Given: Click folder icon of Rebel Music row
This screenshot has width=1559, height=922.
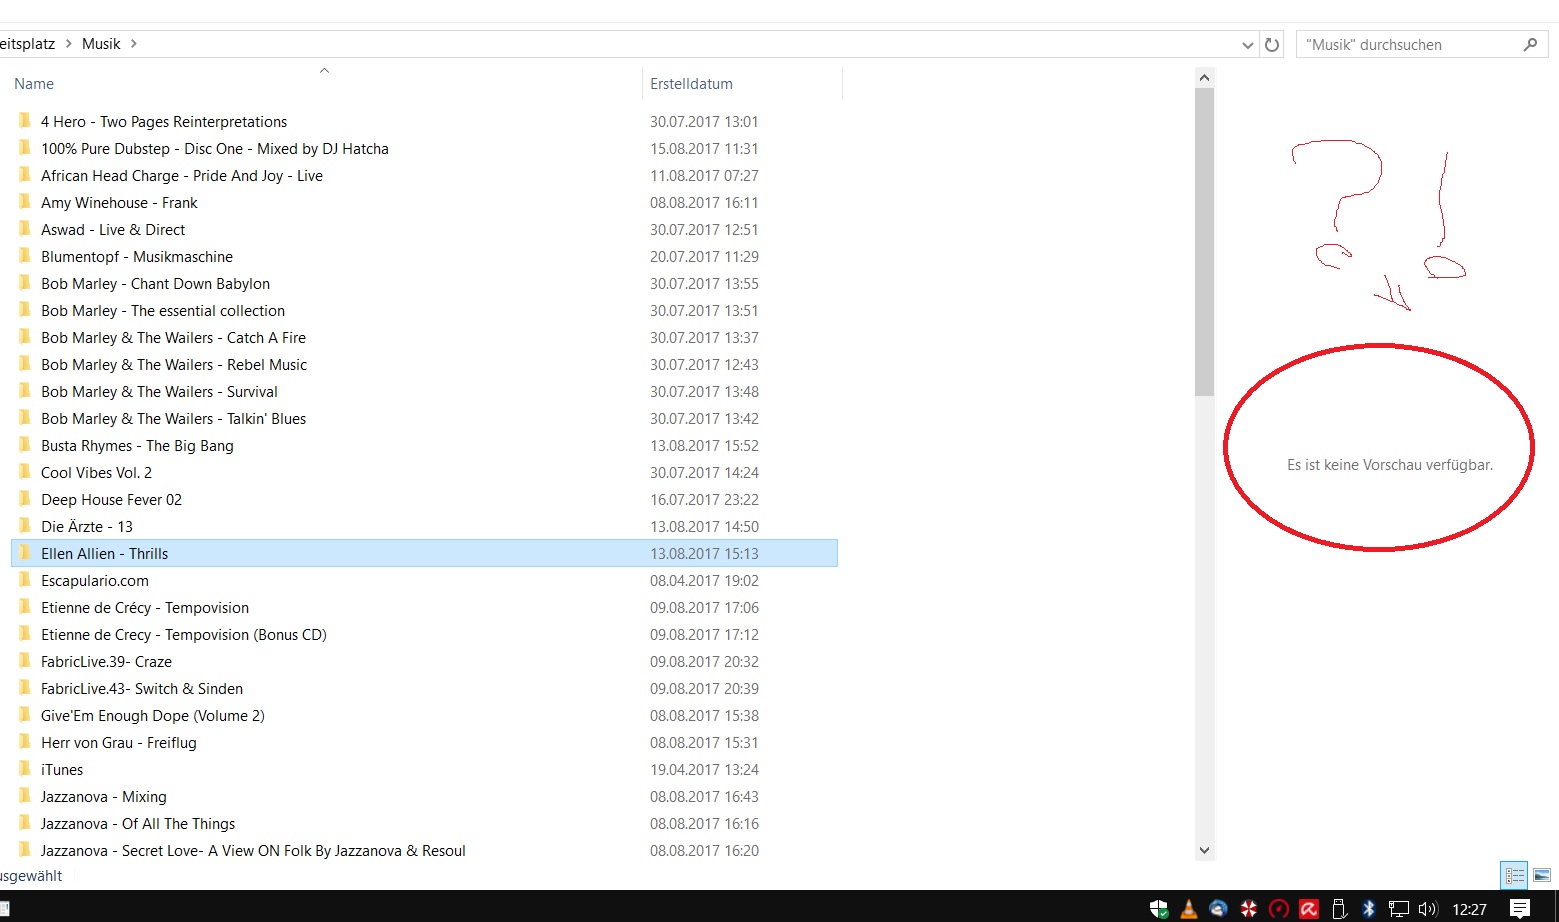Looking at the screenshot, I should (x=25, y=364).
